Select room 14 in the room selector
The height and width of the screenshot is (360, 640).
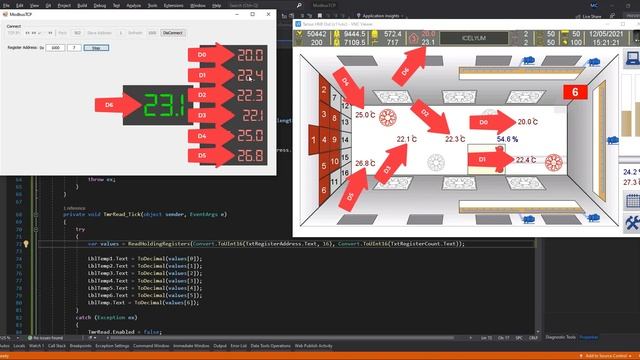345,140
